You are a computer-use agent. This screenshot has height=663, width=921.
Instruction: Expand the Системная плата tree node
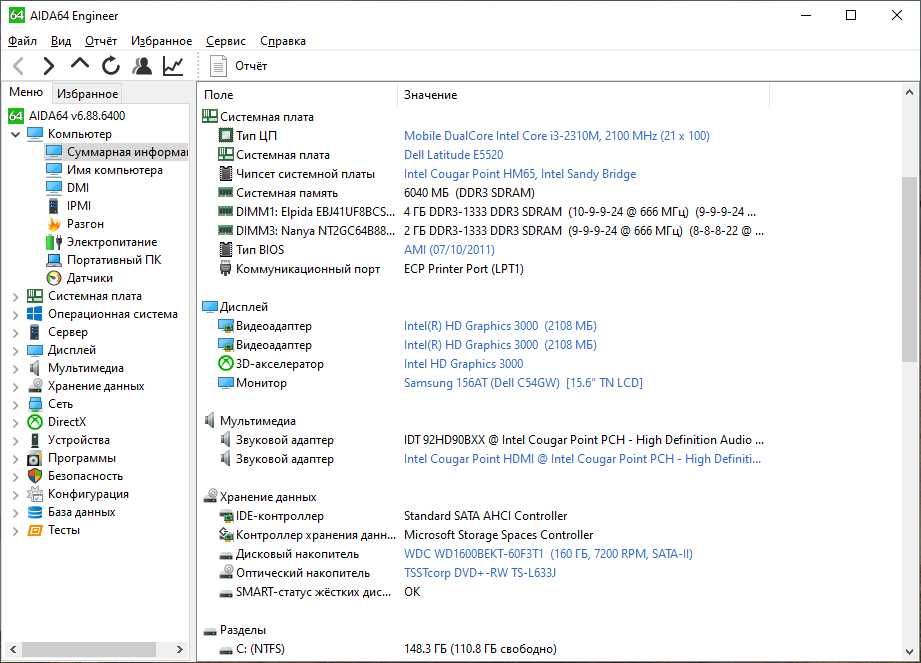(16, 297)
